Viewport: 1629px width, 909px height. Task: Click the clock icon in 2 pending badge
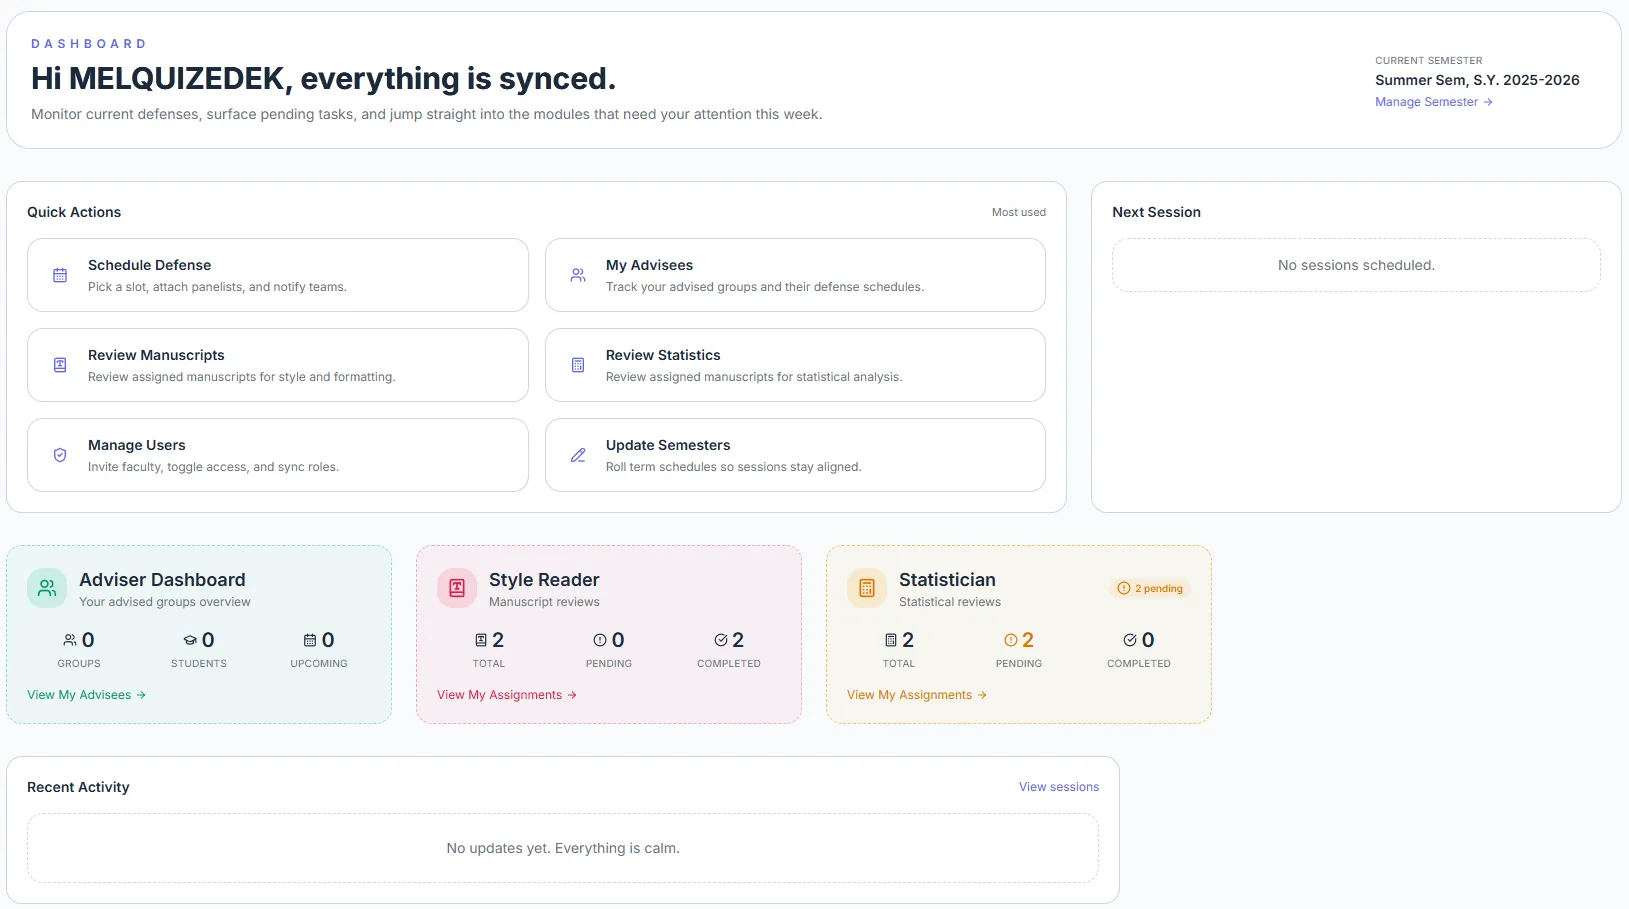pos(1123,588)
